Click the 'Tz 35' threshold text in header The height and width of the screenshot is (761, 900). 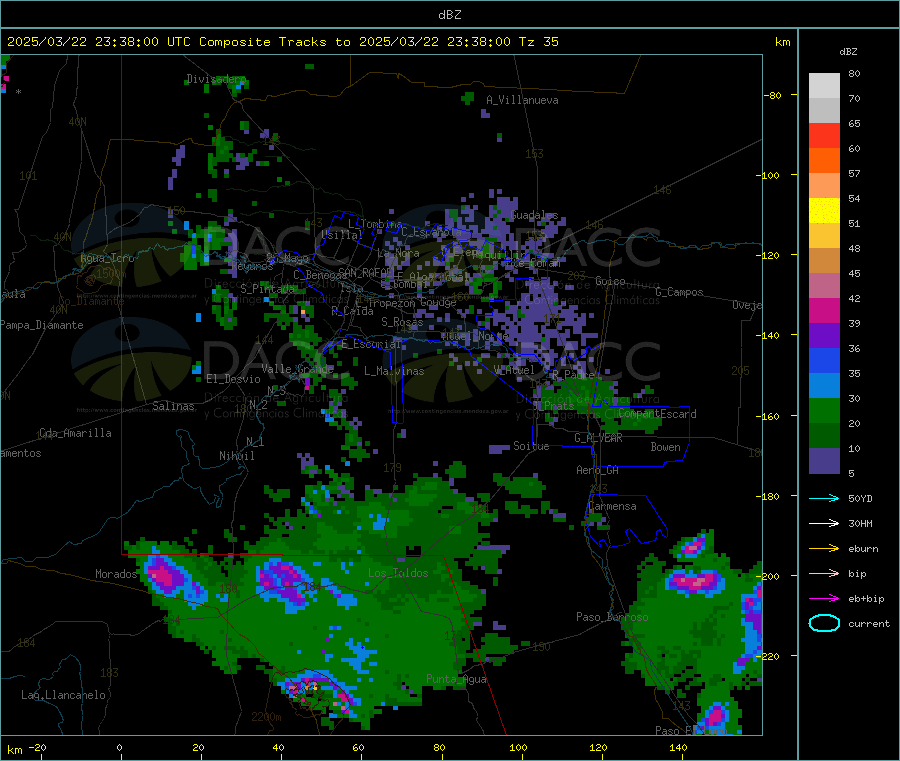[538, 42]
